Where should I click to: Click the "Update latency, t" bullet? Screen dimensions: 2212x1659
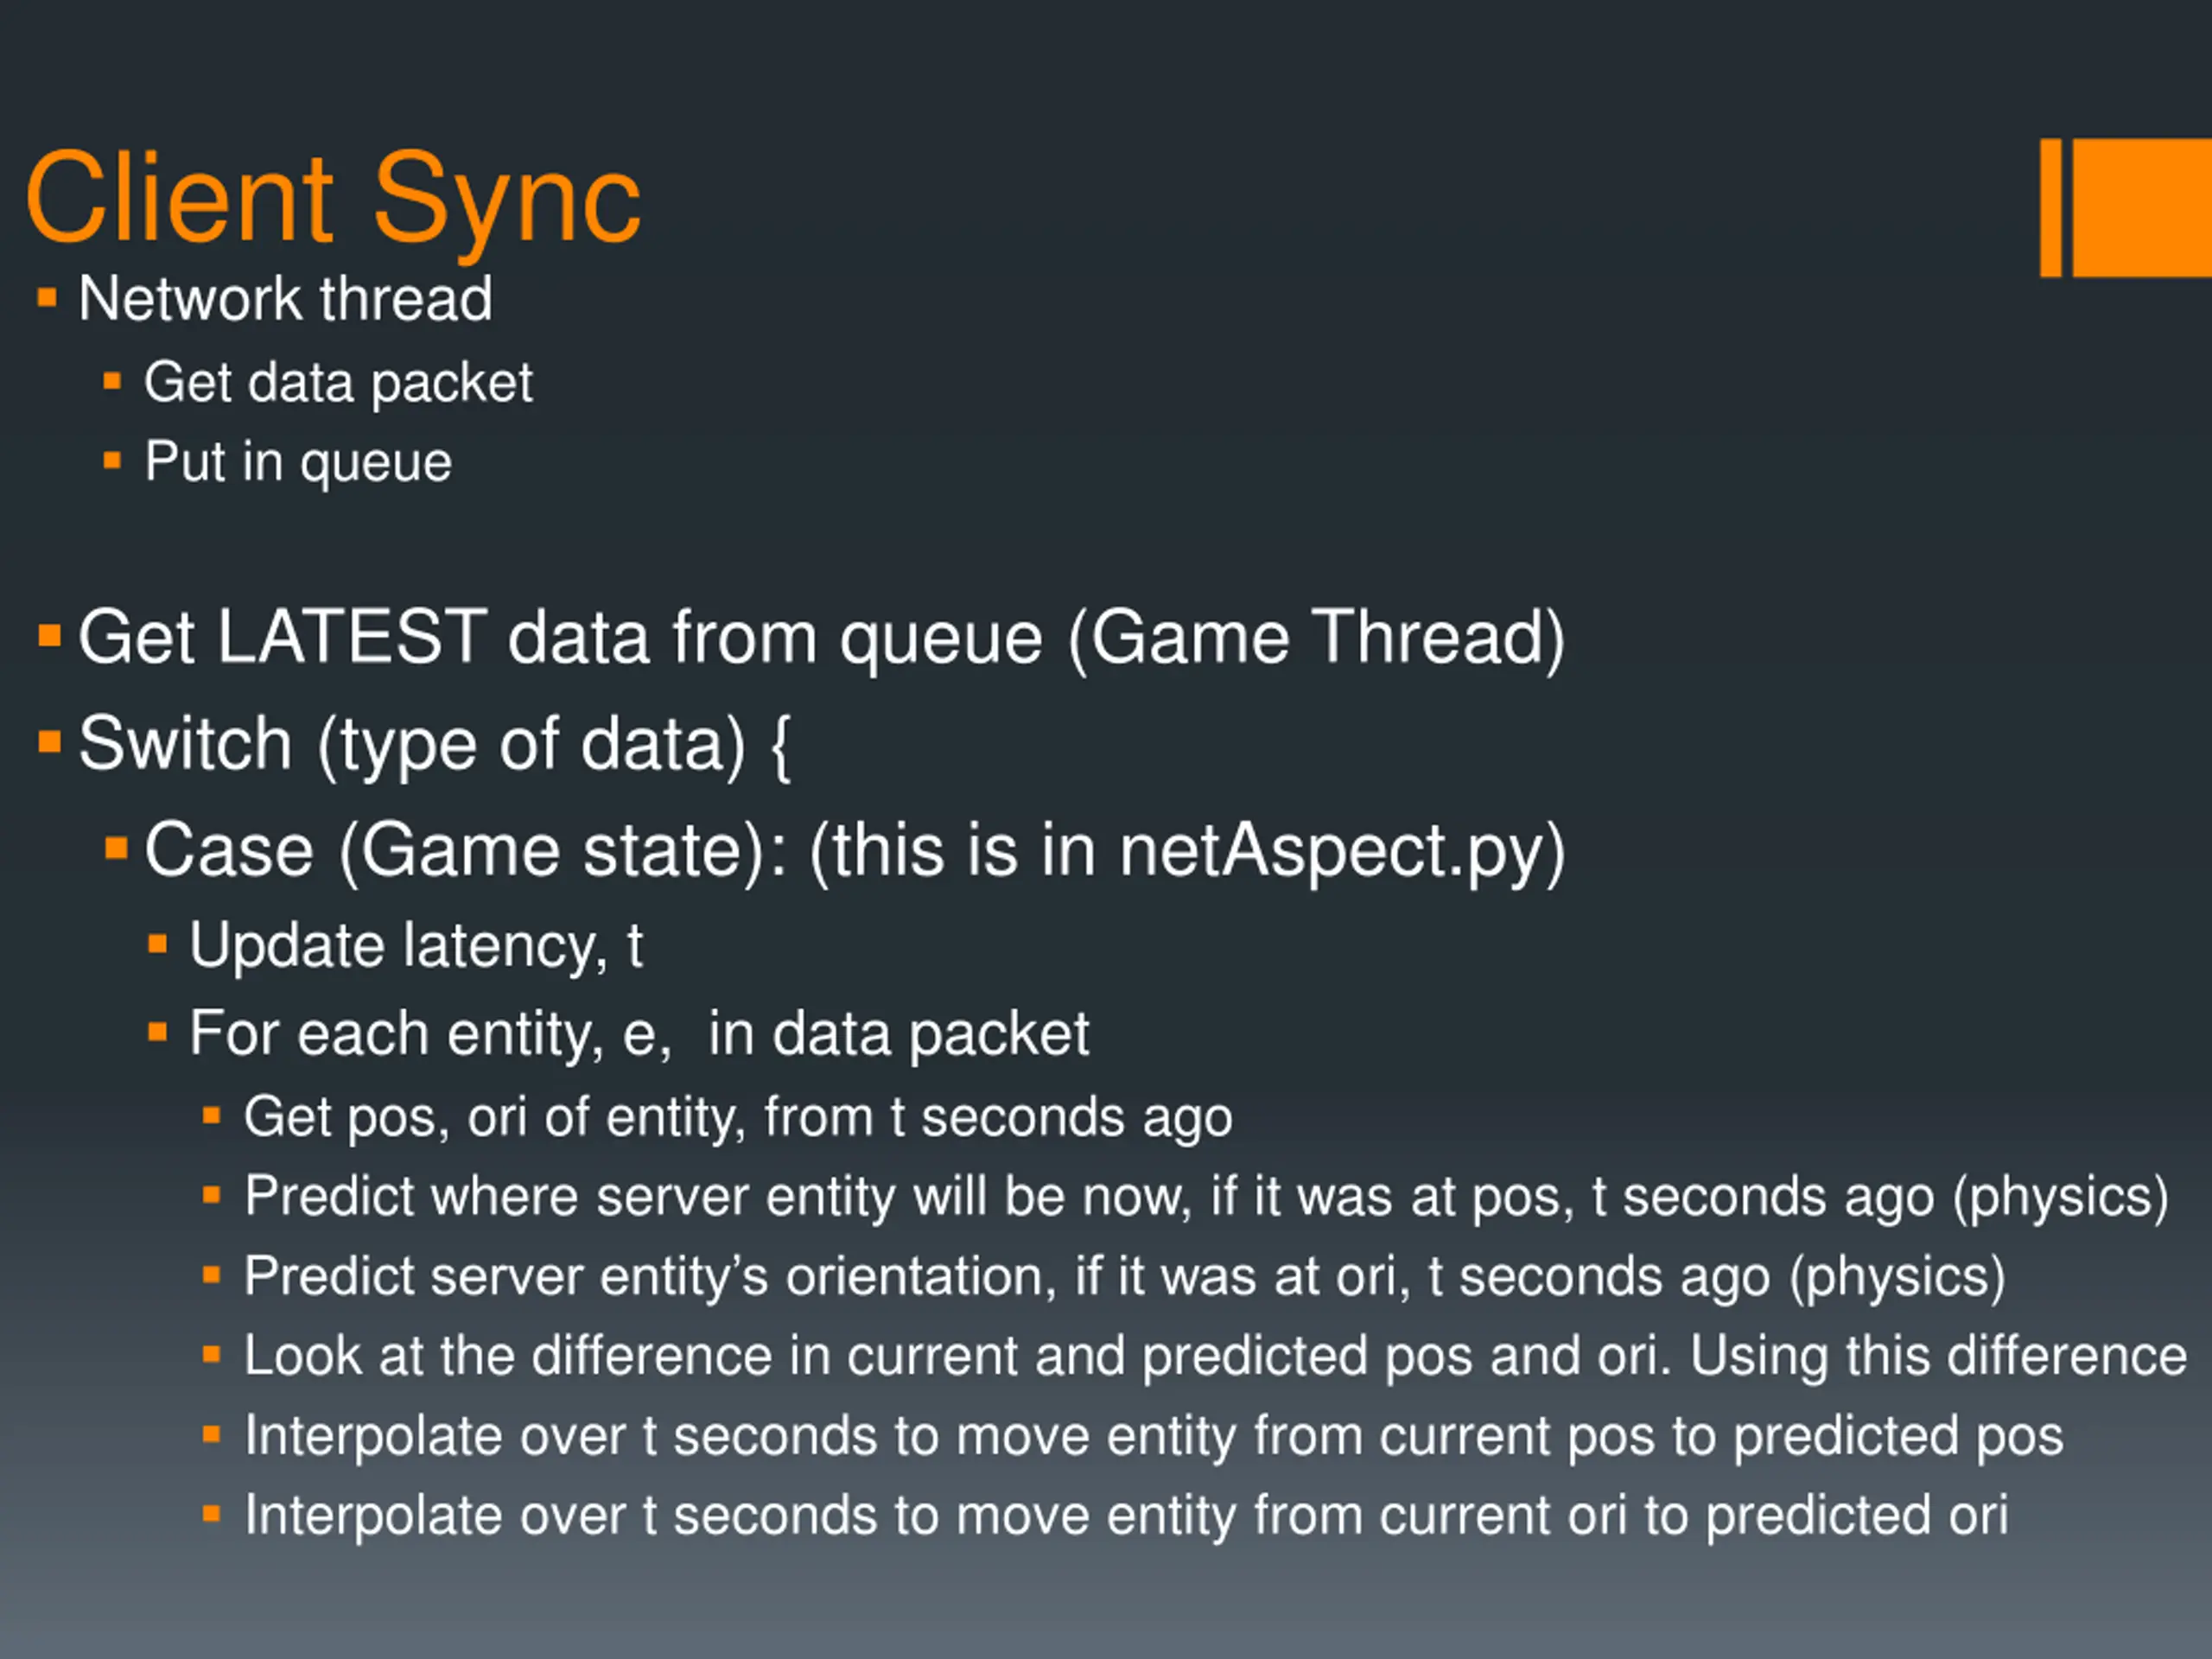pyautogui.click(x=416, y=945)
